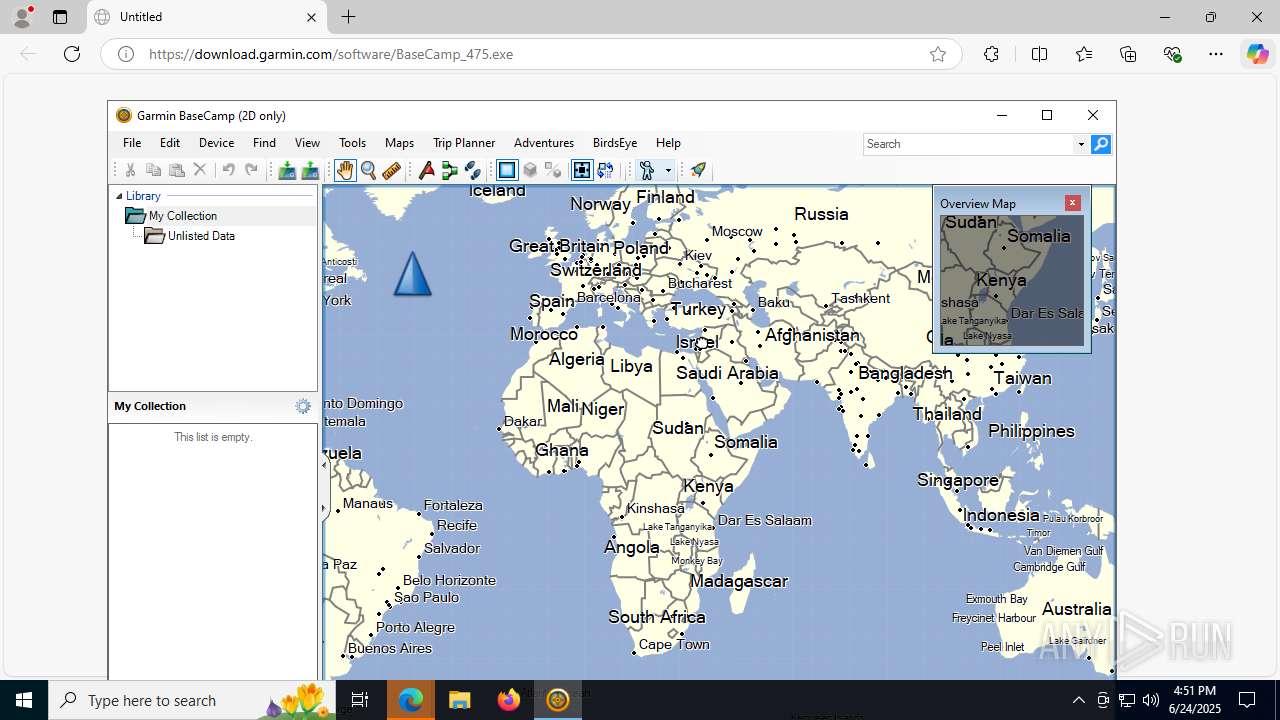Click the Delete X toolbar icon
This screenshot has width=1280, height=720.
pos(200,170)
